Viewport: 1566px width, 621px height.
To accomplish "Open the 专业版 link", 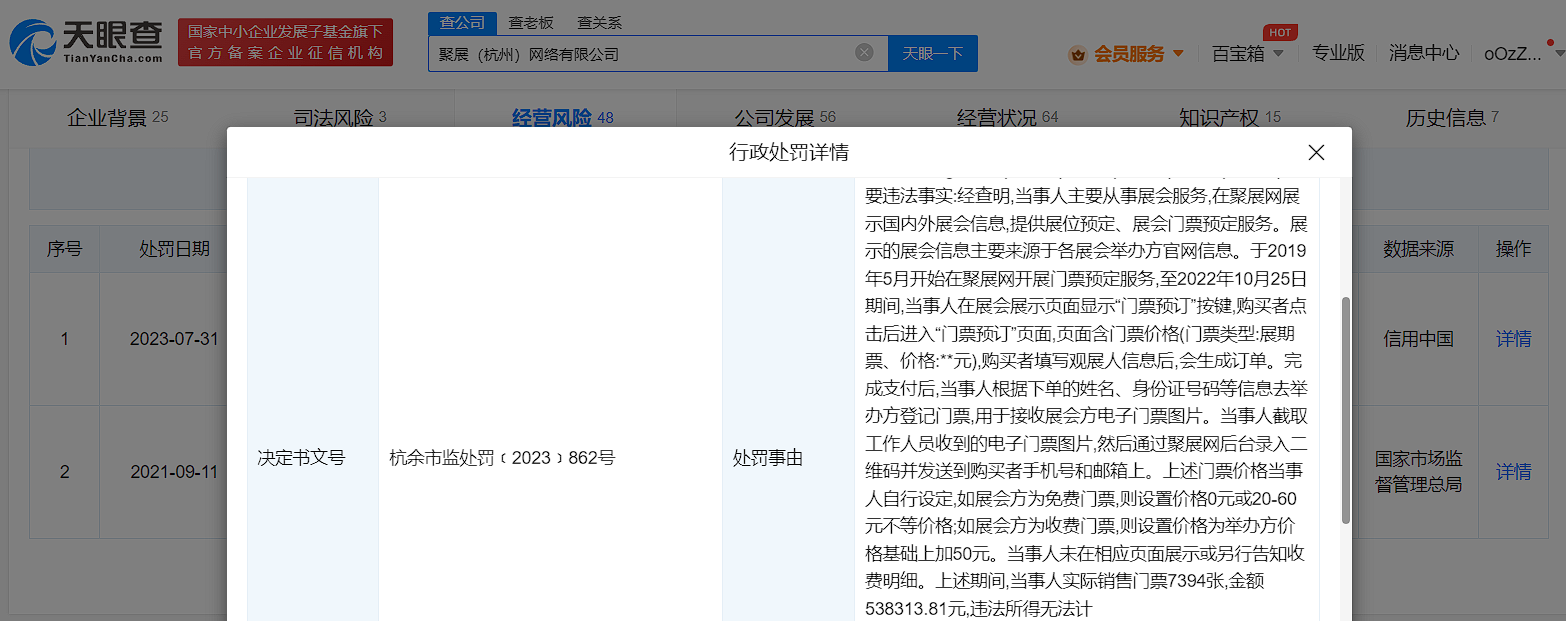I will coord(1338,54).
